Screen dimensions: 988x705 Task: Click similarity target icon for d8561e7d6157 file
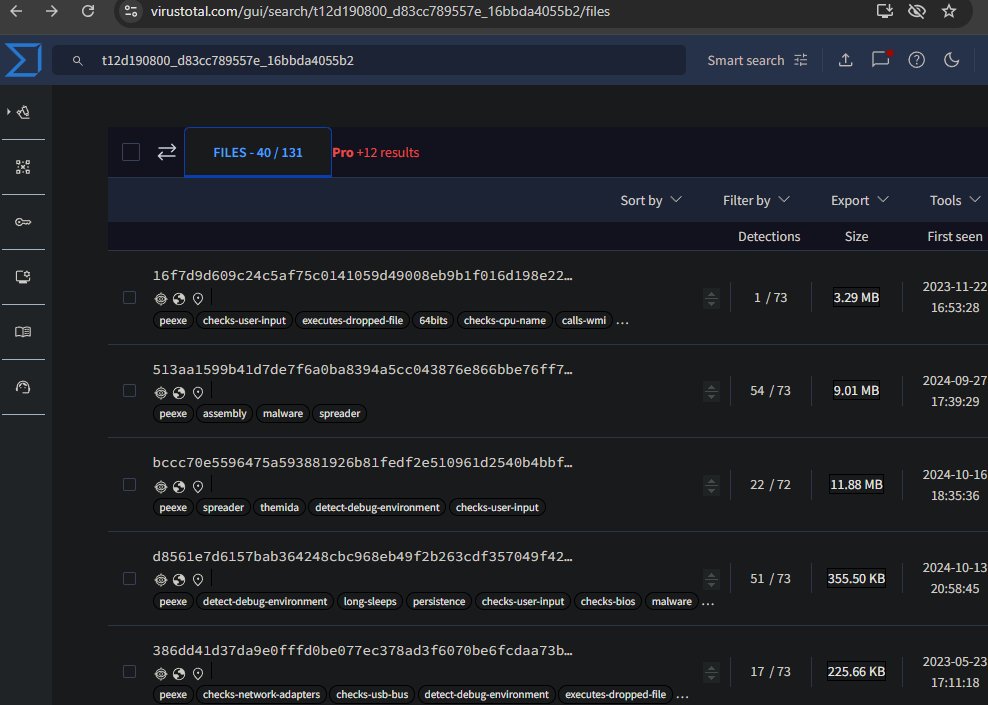[161, 580]
